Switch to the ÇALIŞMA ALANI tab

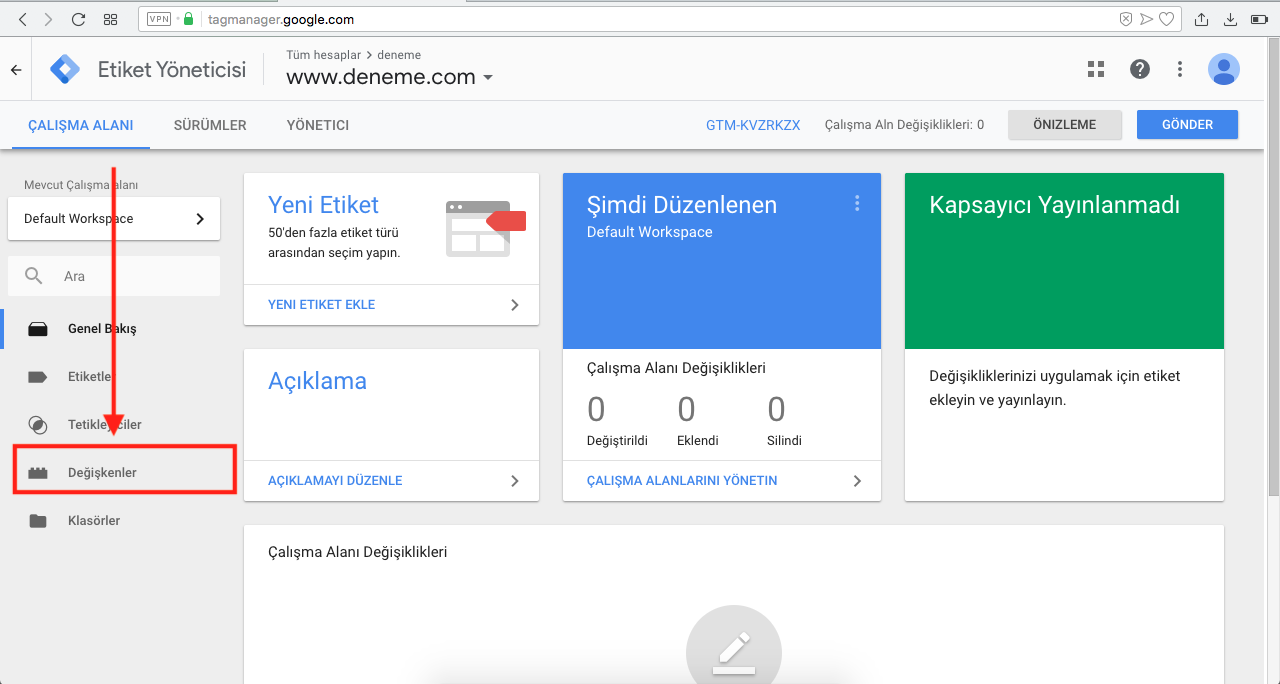[81, 125]
